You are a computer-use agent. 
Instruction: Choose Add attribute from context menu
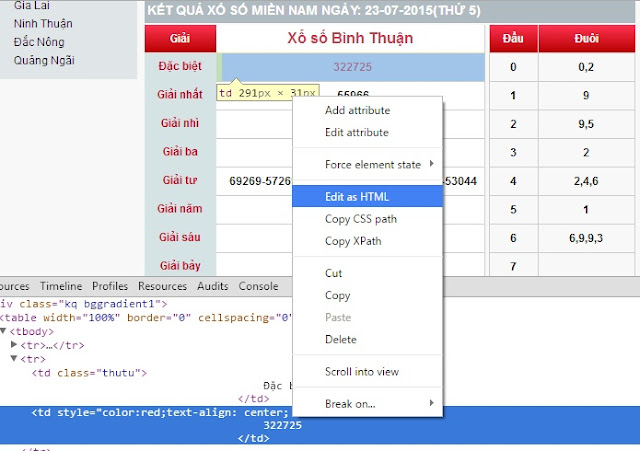click(367, 110)
